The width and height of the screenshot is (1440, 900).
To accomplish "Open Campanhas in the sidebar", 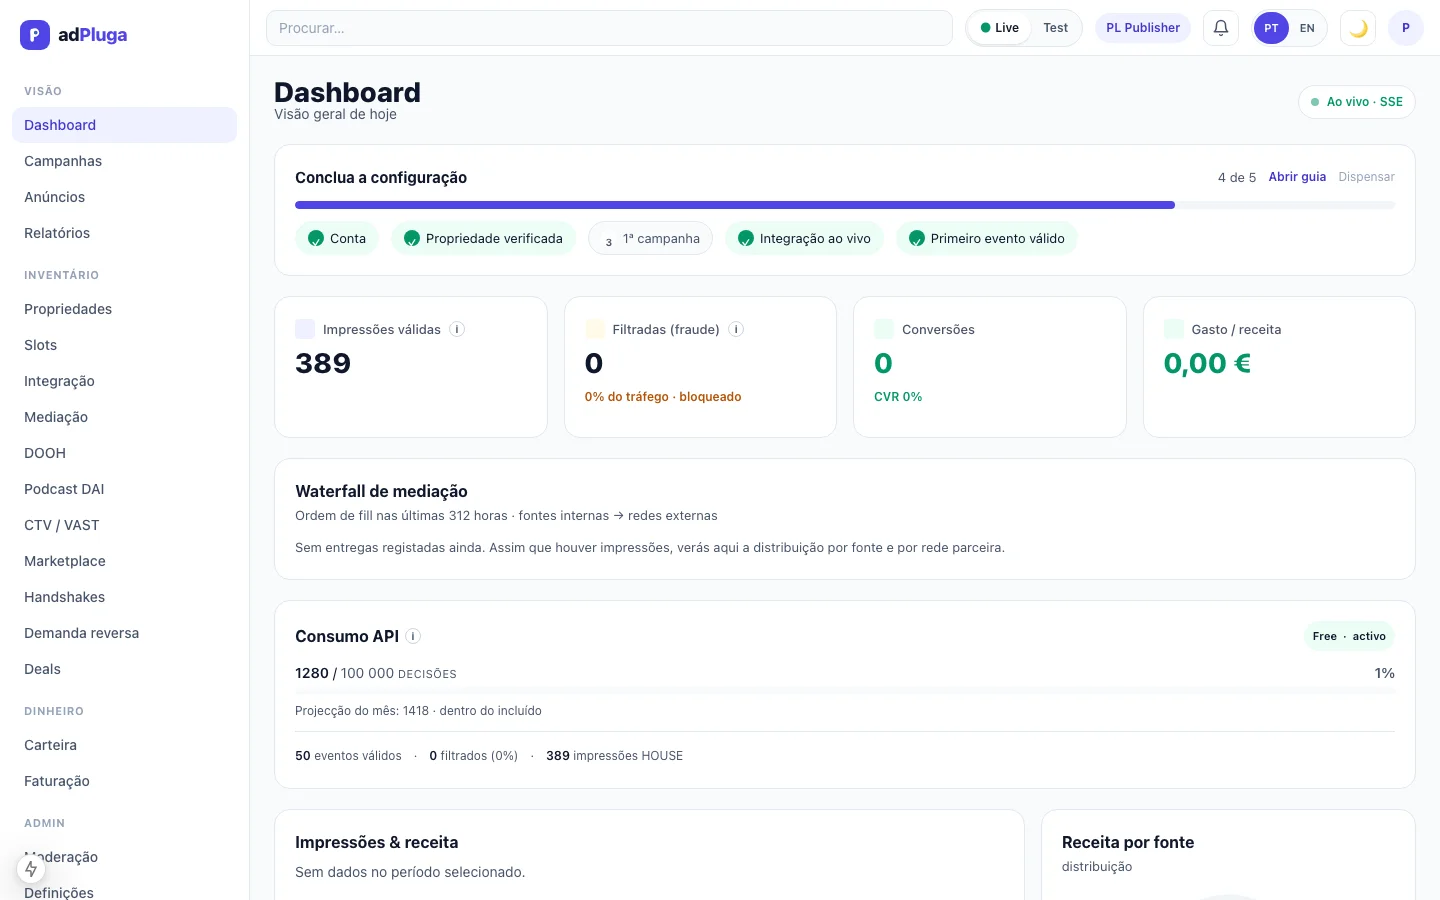I will click(x=124, y=161).
